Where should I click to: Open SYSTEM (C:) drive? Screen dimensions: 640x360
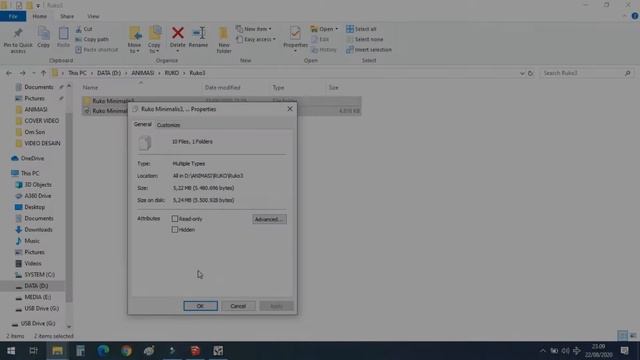click(x=35, y=275)
